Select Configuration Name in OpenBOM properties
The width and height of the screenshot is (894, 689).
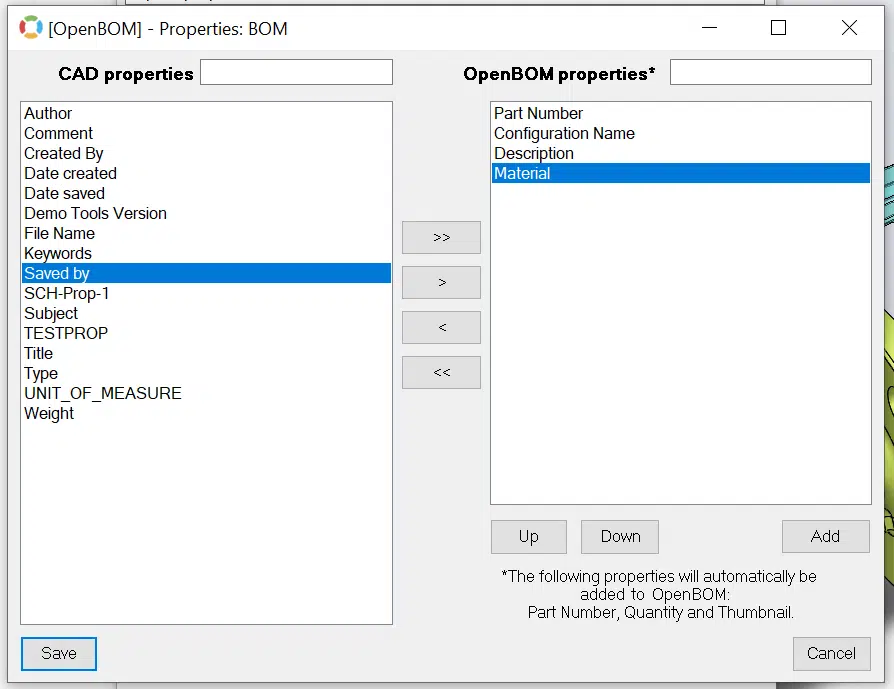pyautogui.click(x=681, y=133)
